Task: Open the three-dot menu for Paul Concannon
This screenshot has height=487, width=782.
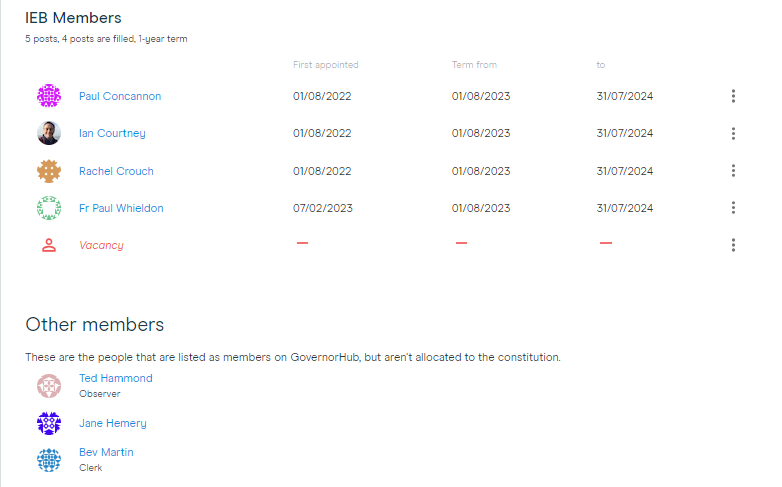Action: [x=733, y=96]
